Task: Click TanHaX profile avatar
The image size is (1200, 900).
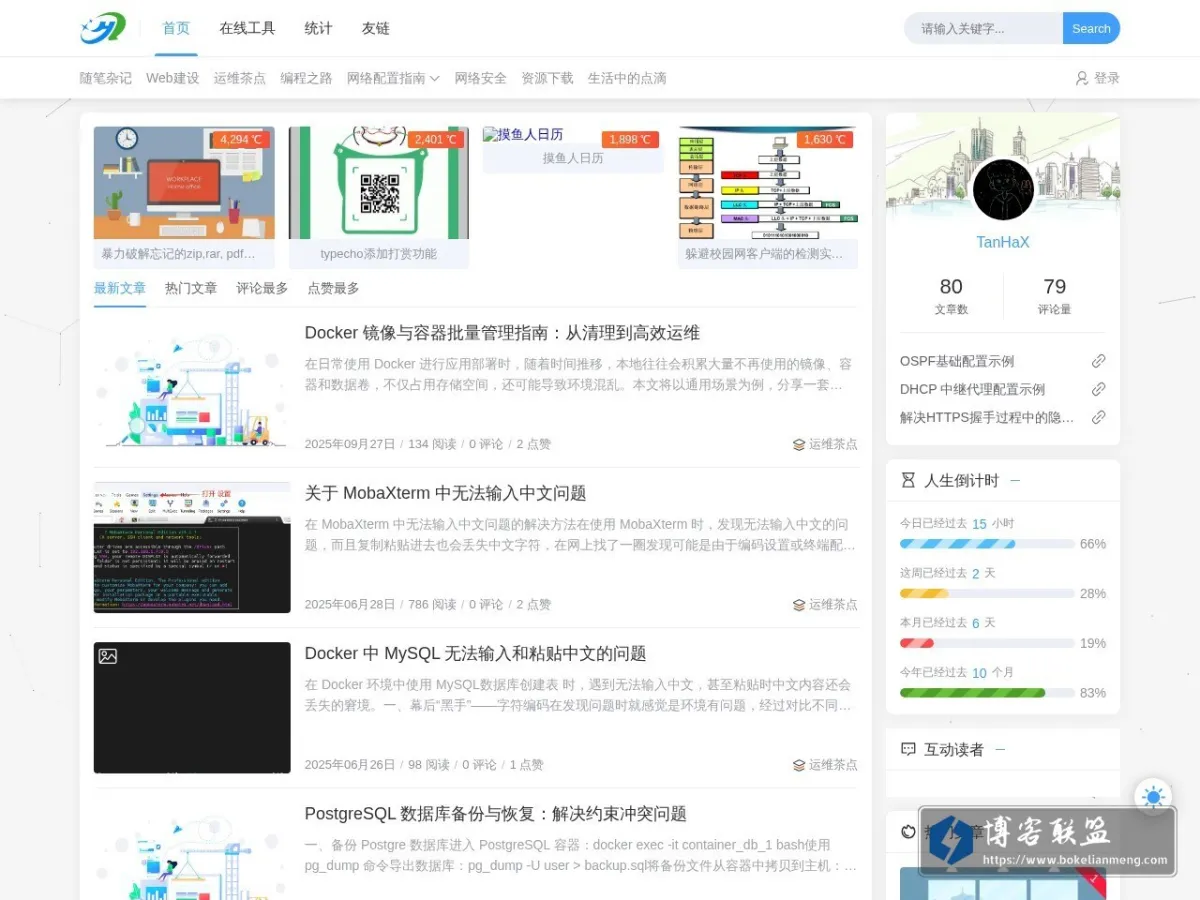Action: tap(1003, 189)
